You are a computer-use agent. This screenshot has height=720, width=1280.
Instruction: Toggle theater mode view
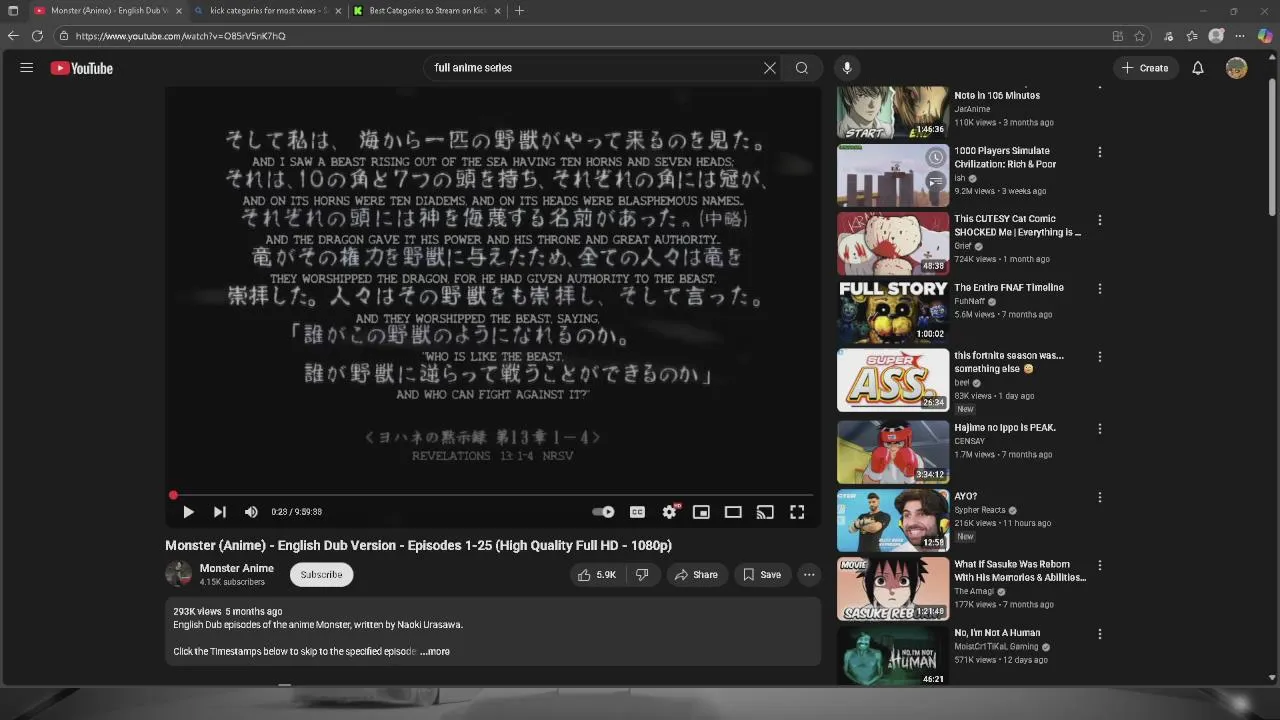point(733,512)
